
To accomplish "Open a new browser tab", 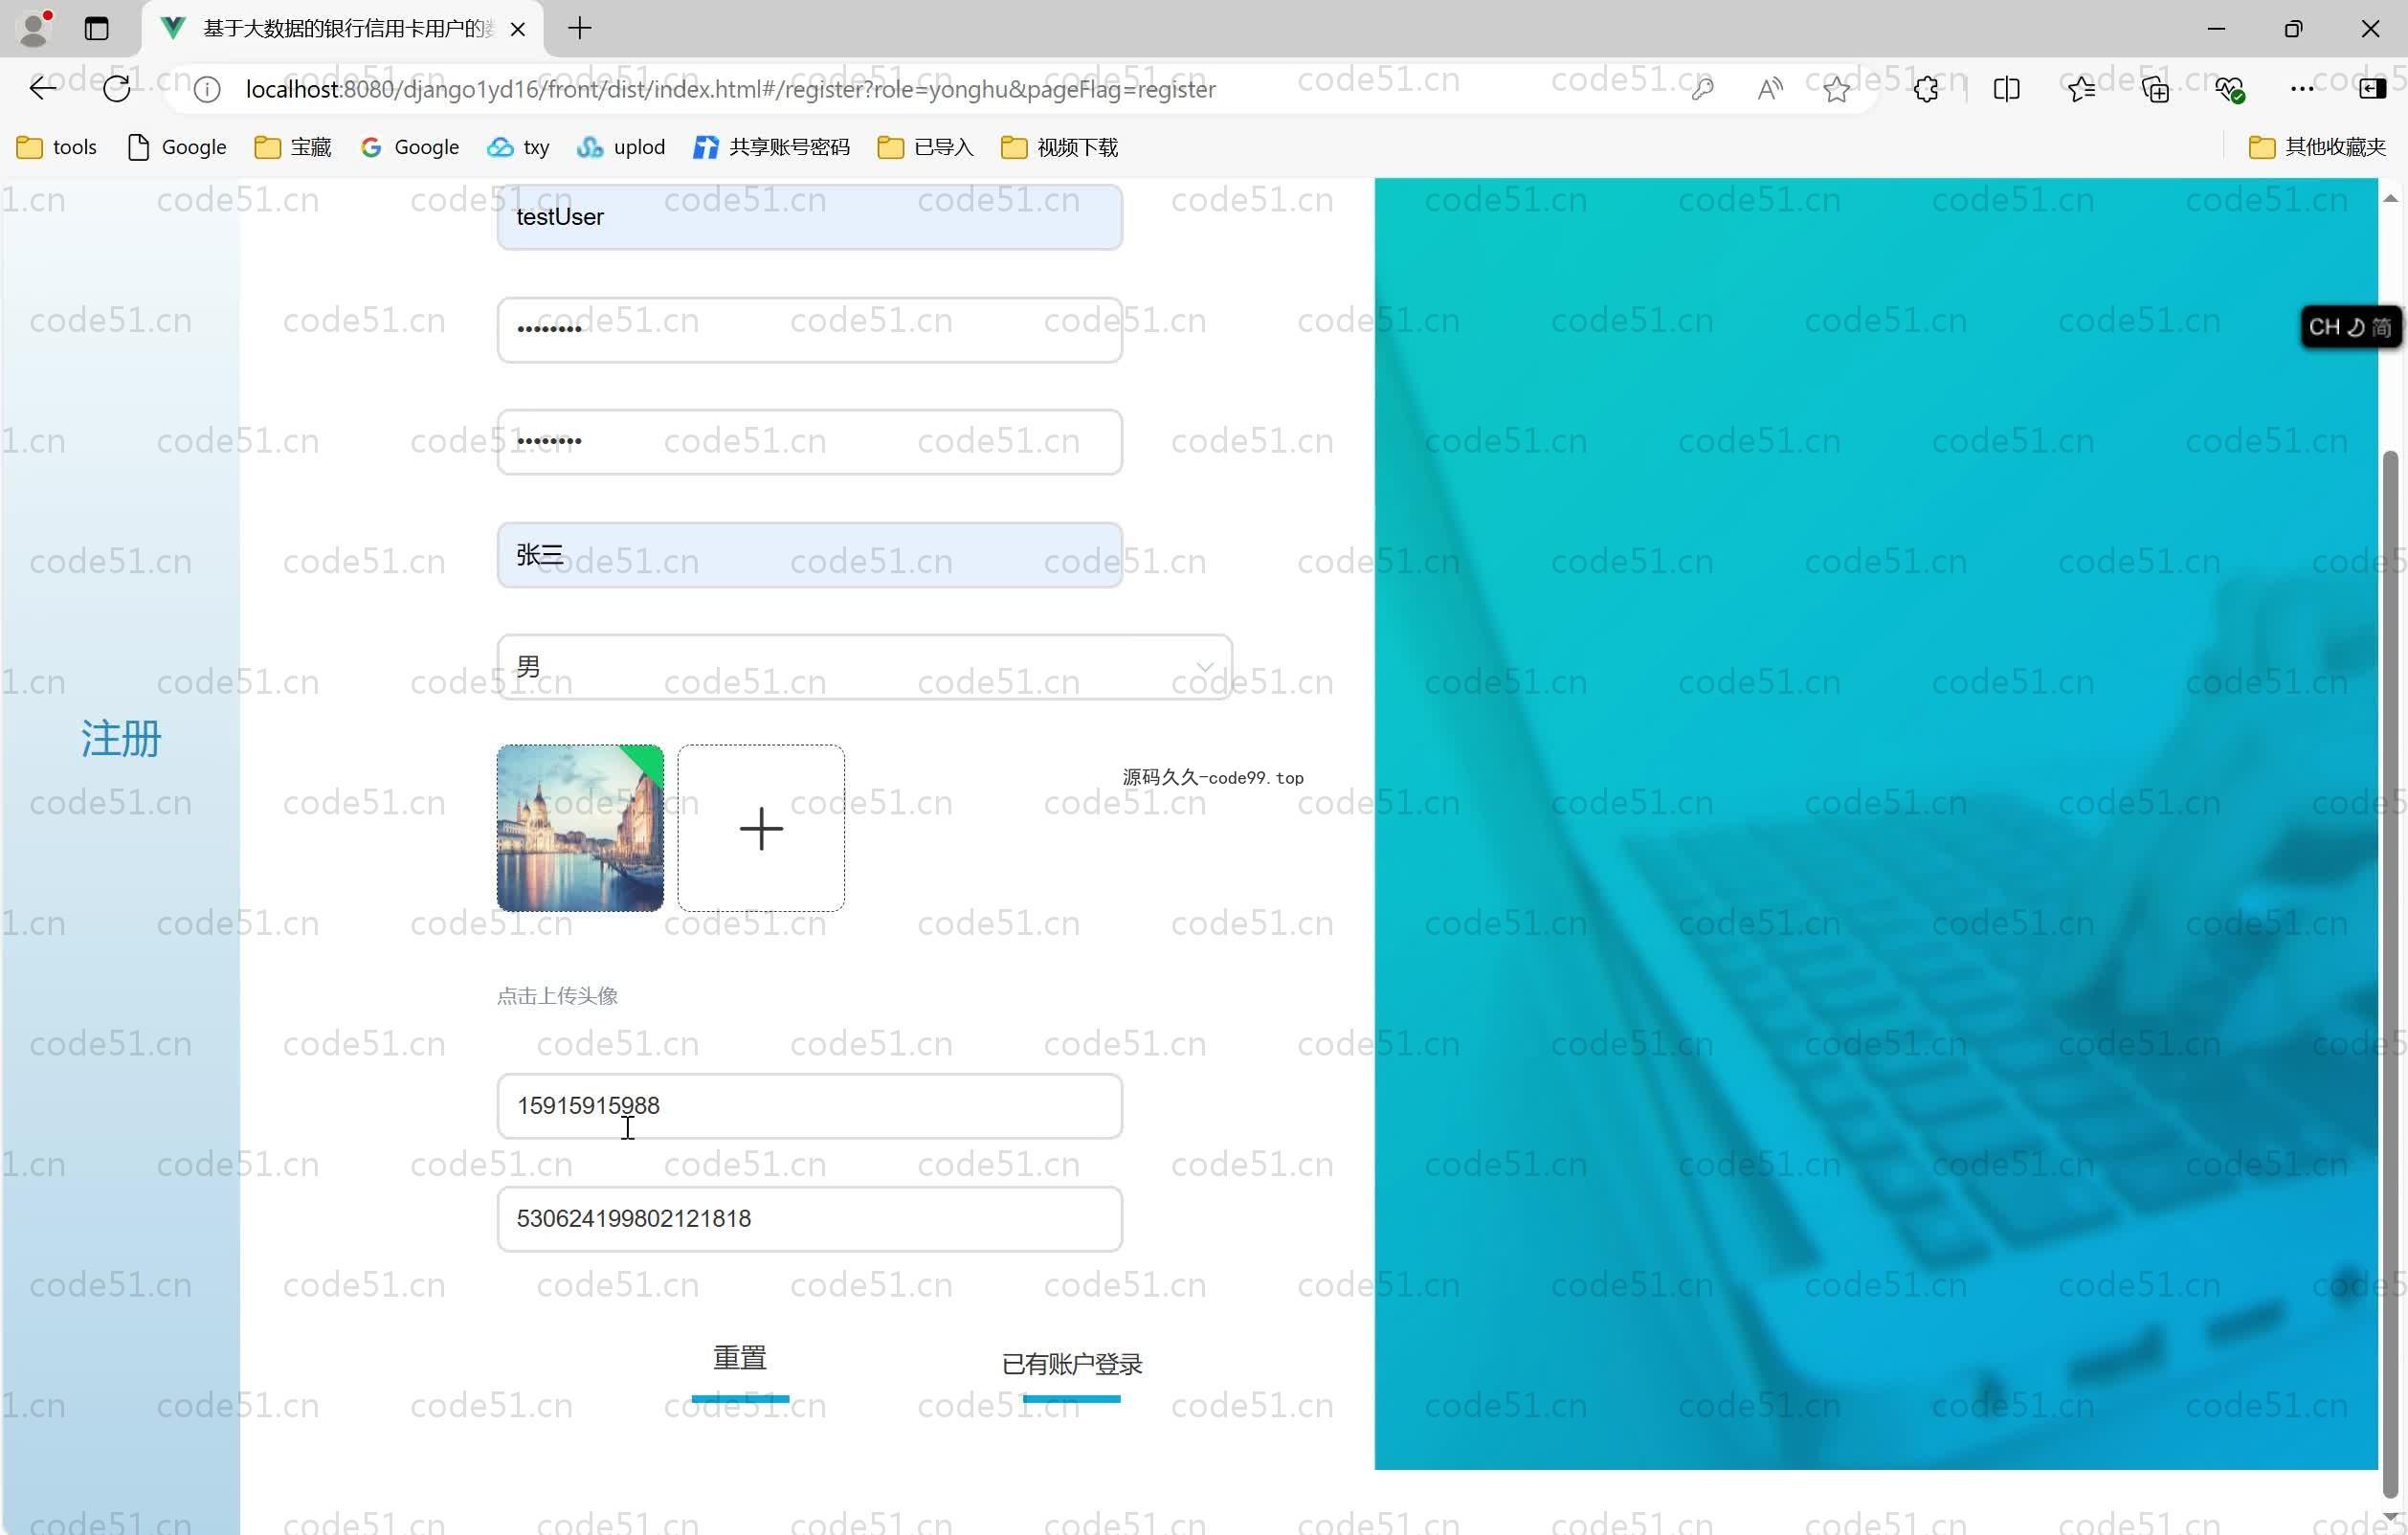I will pyautogui.click(x=580, y=28).
